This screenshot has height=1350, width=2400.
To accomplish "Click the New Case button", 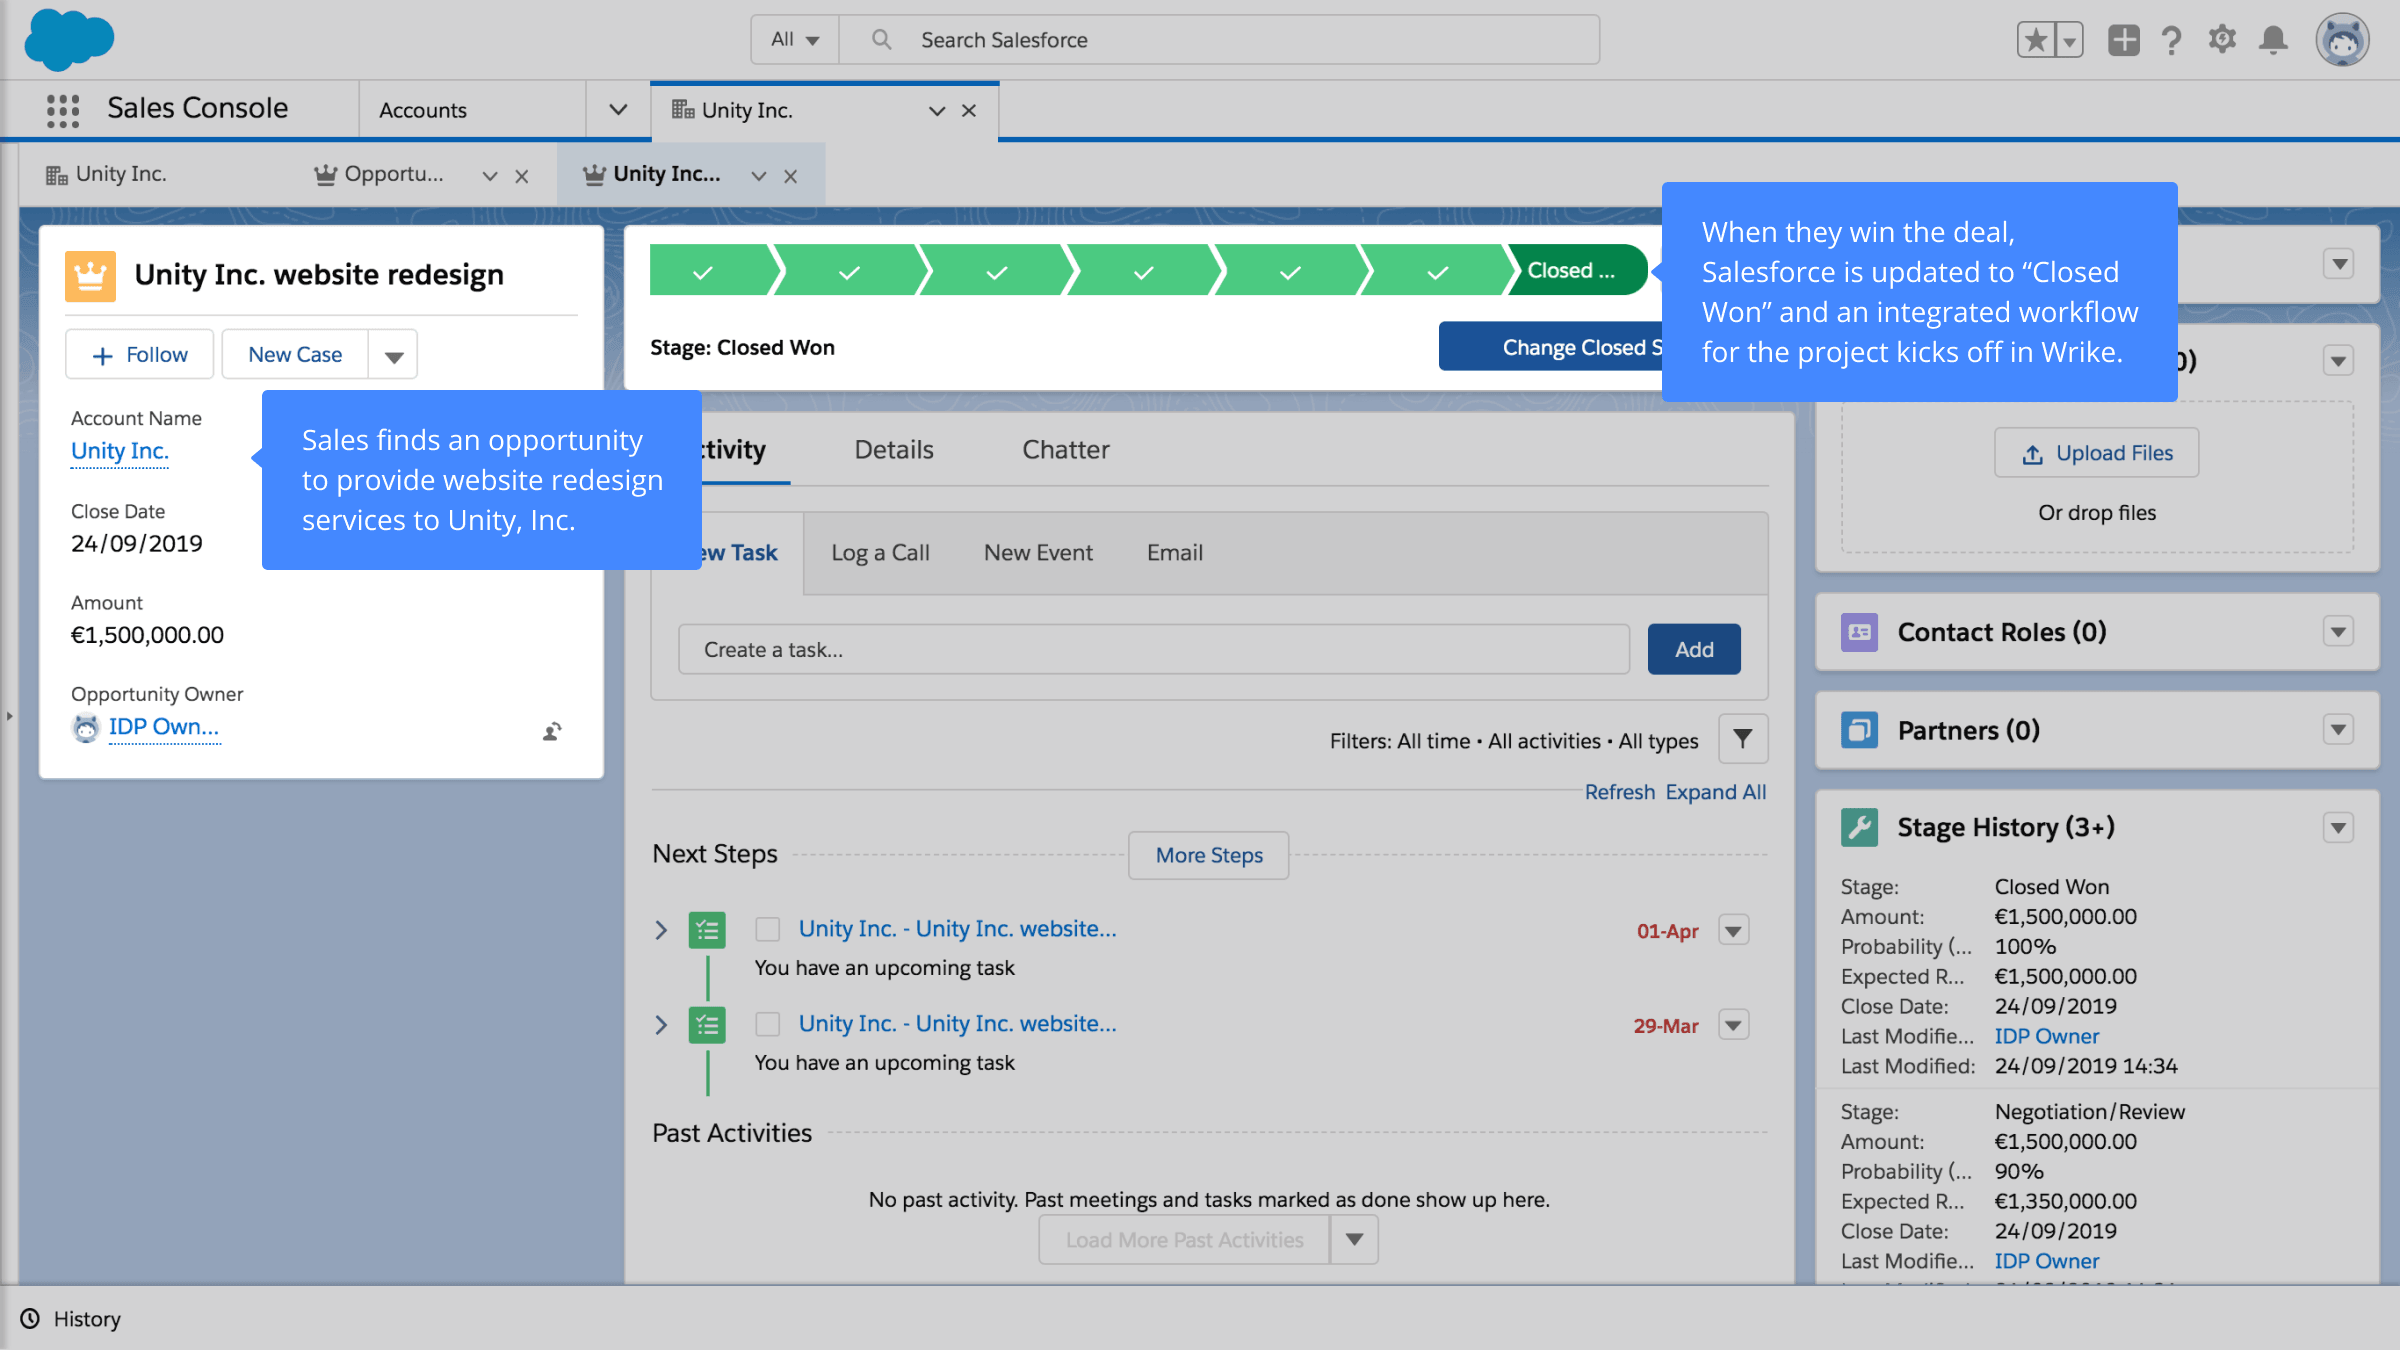I will pos(295,355).
